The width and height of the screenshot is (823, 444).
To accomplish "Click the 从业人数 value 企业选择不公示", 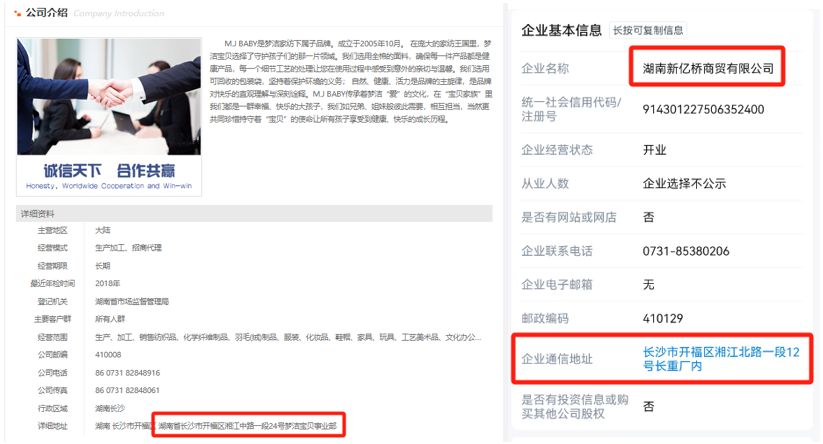I will pos(684,184).
